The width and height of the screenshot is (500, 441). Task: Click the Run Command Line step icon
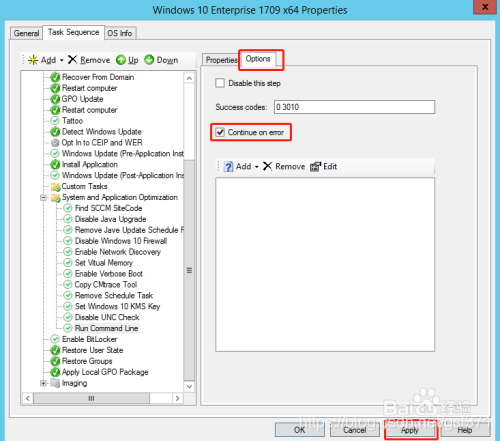coord(68,328)
